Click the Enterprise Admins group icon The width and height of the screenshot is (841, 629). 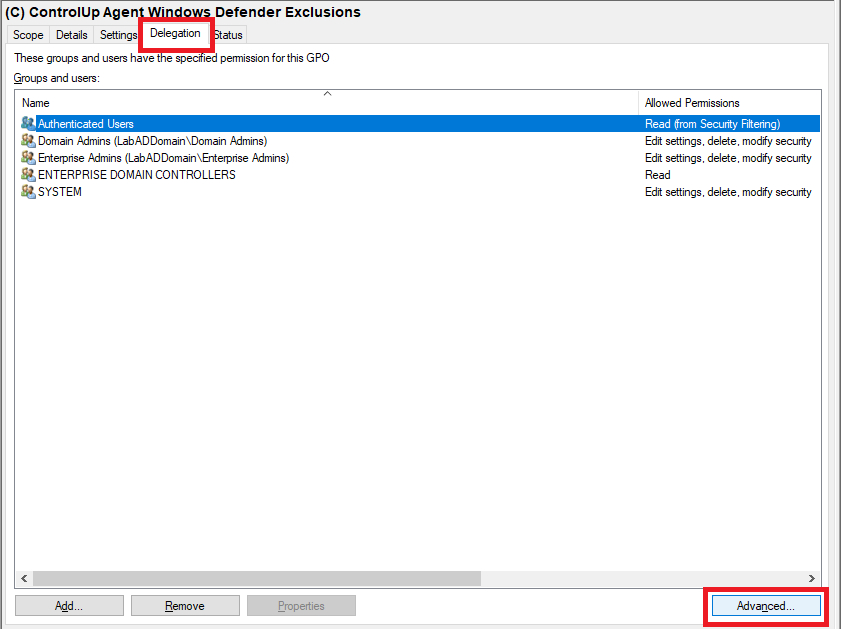click(x=28, y=158)
